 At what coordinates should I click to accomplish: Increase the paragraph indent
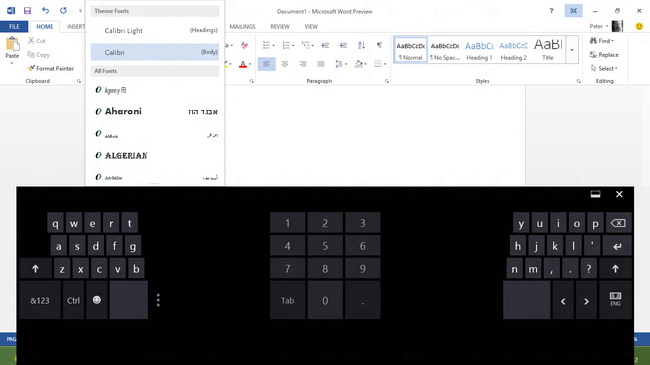tap(343, 45)
